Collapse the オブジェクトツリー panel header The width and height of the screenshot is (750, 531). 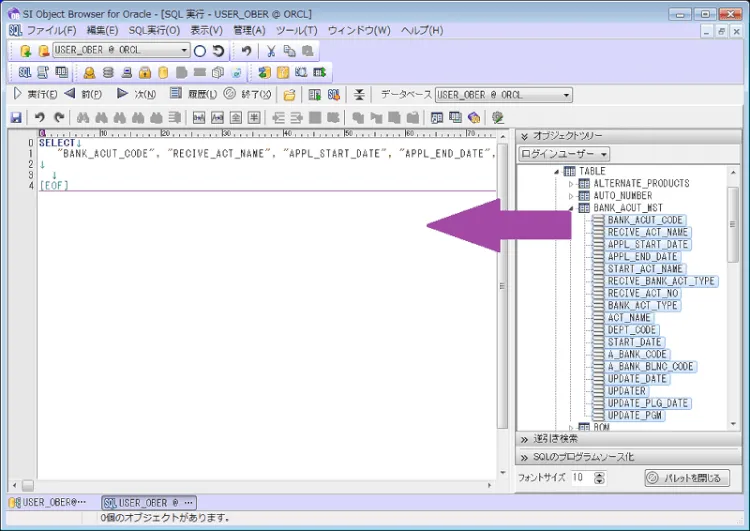pos(628,136)
